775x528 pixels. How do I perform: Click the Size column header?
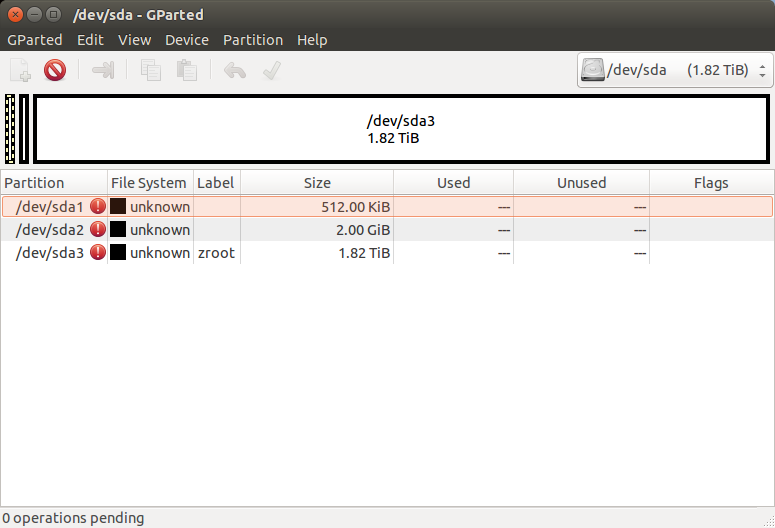(317, 183)
